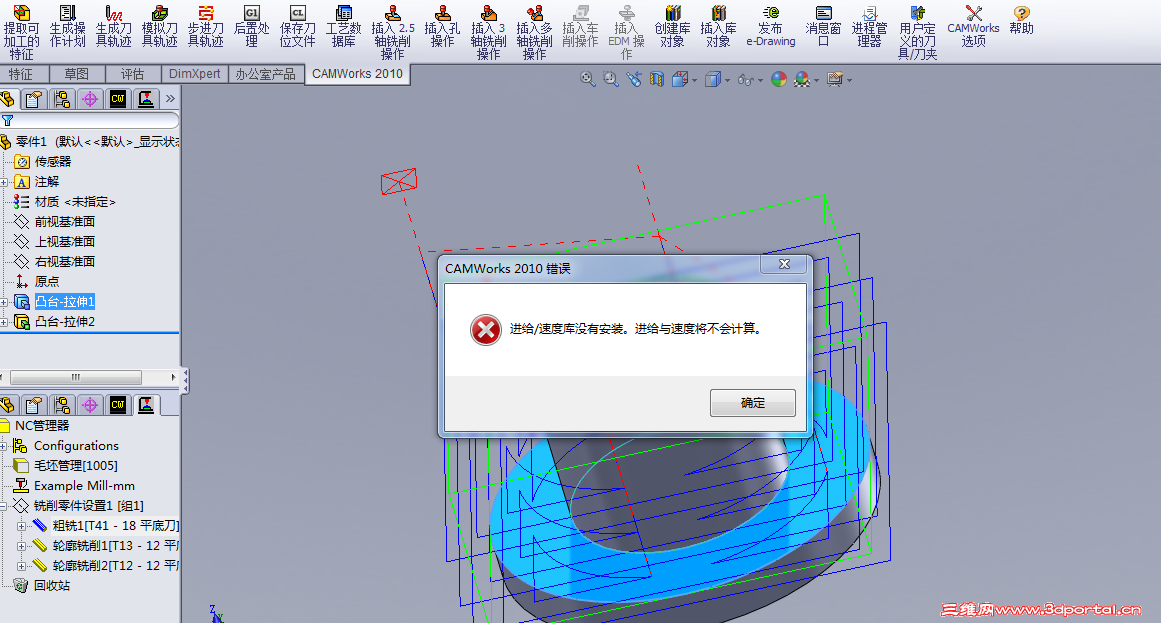The image size is (1161, 623).
Task: Click edit appearance color ball icon
Action: [x=778, y=79]
